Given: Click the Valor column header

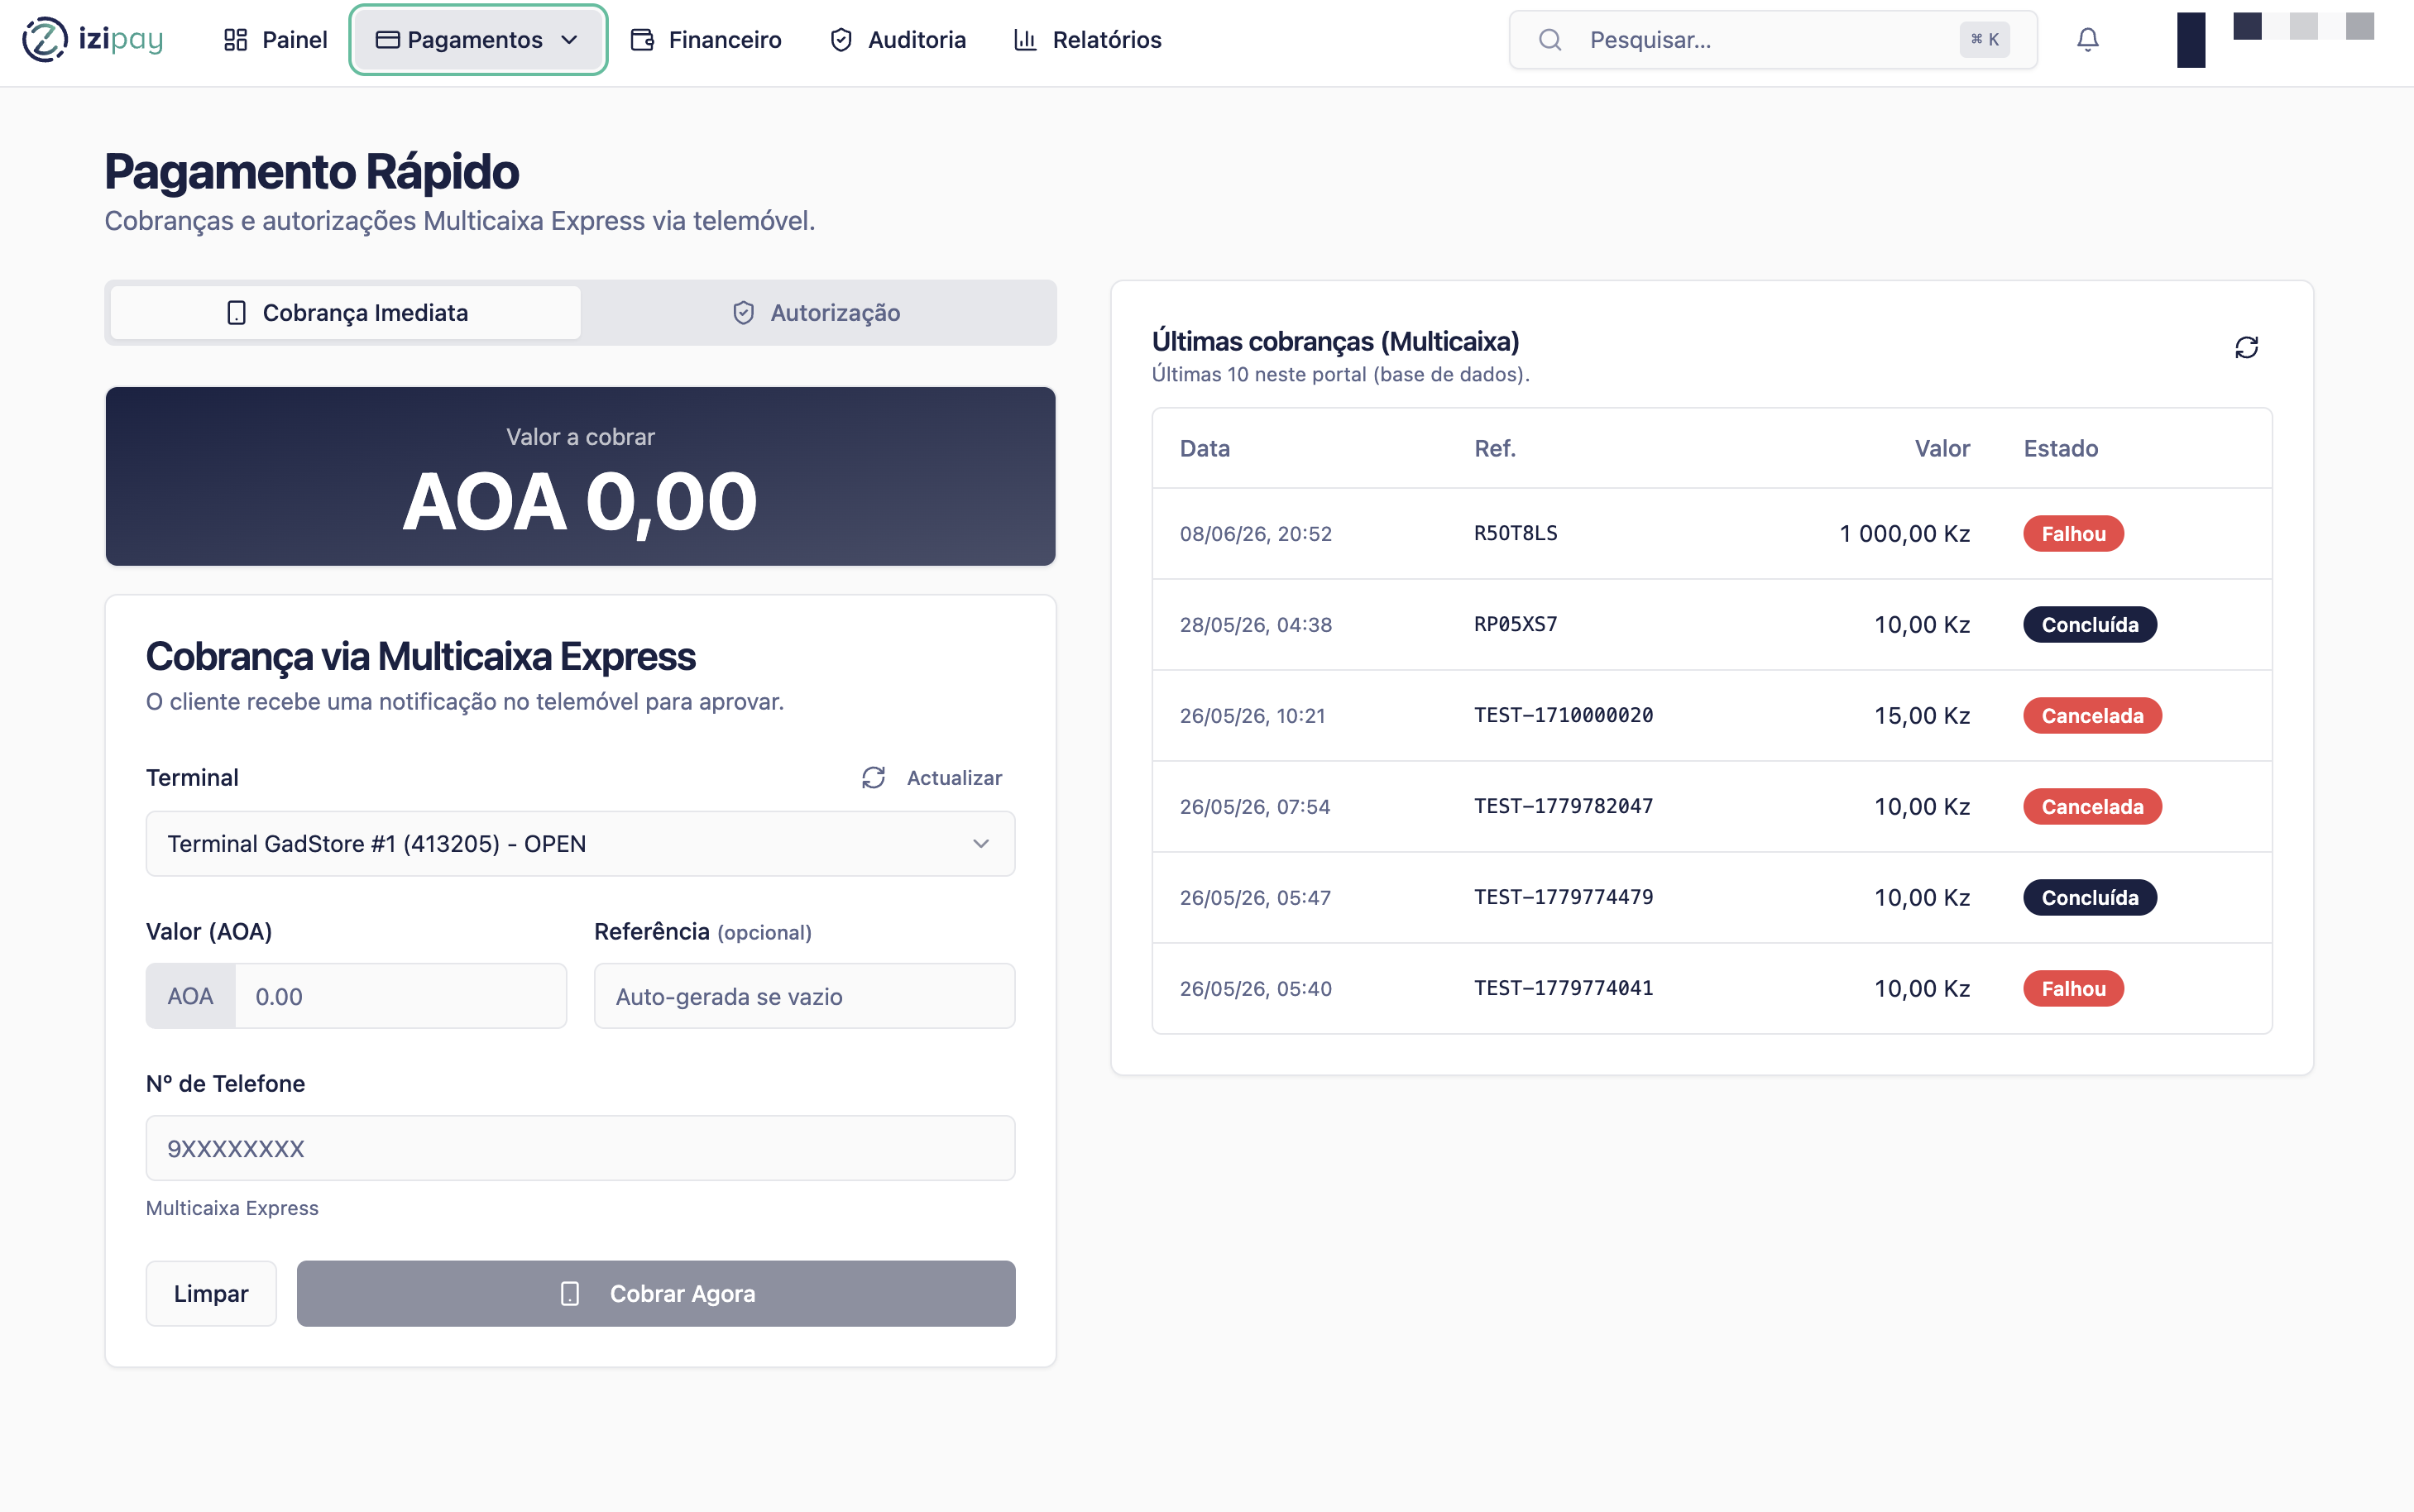Looking at the screenshot, I should tap(1942, 449).
